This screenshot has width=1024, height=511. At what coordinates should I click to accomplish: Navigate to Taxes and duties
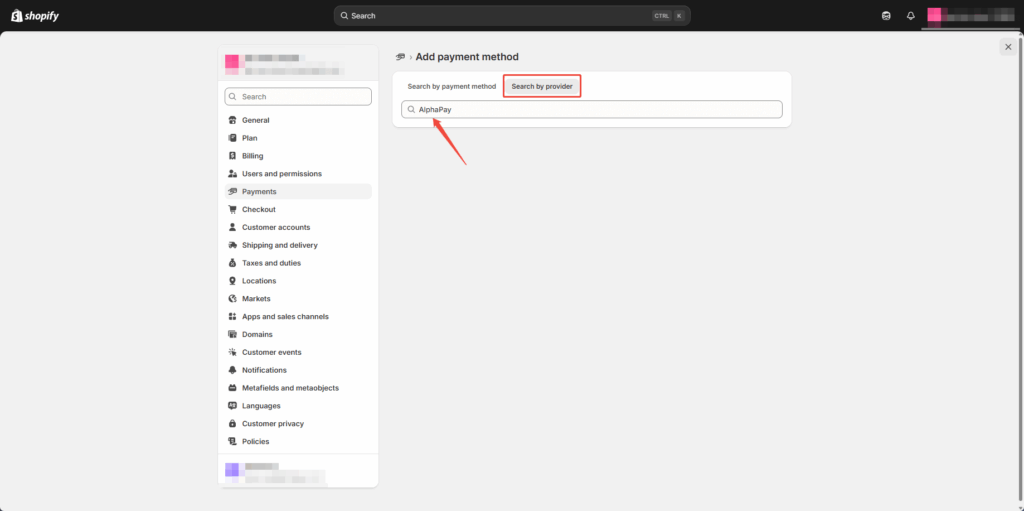tap(271, 263)
